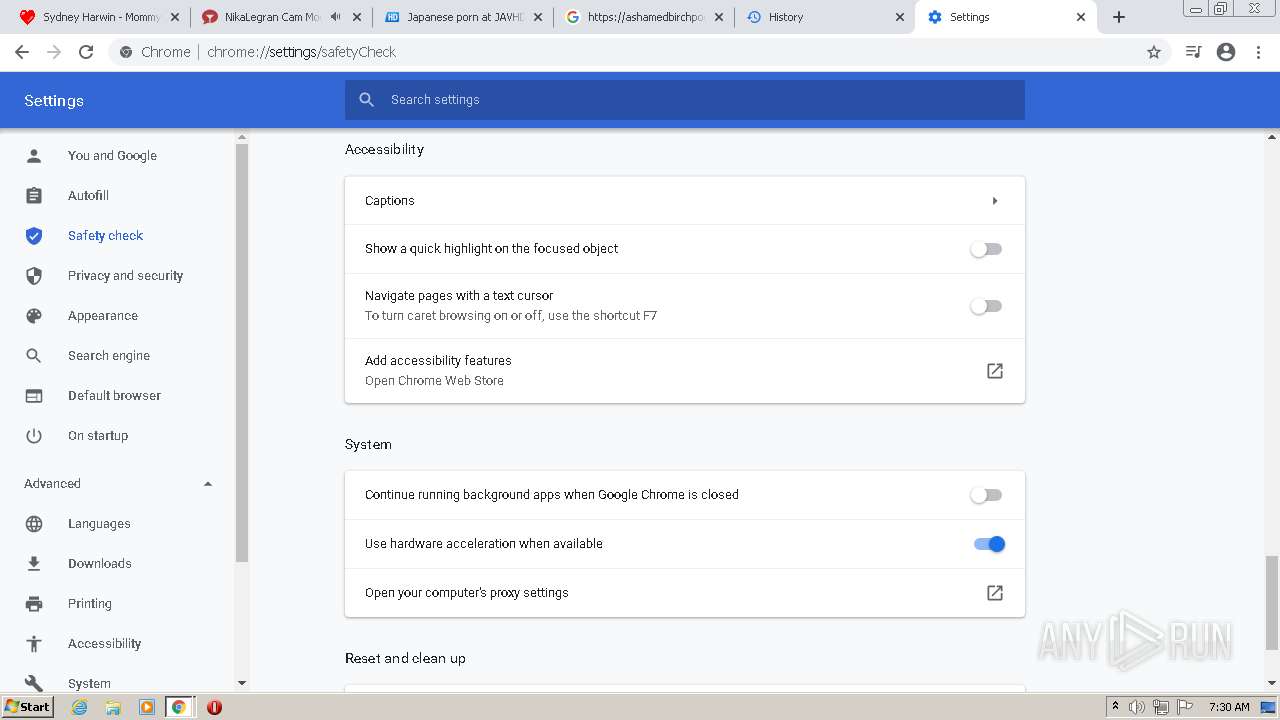
Task: Open the Windows Start button
Action: (27, 707)
